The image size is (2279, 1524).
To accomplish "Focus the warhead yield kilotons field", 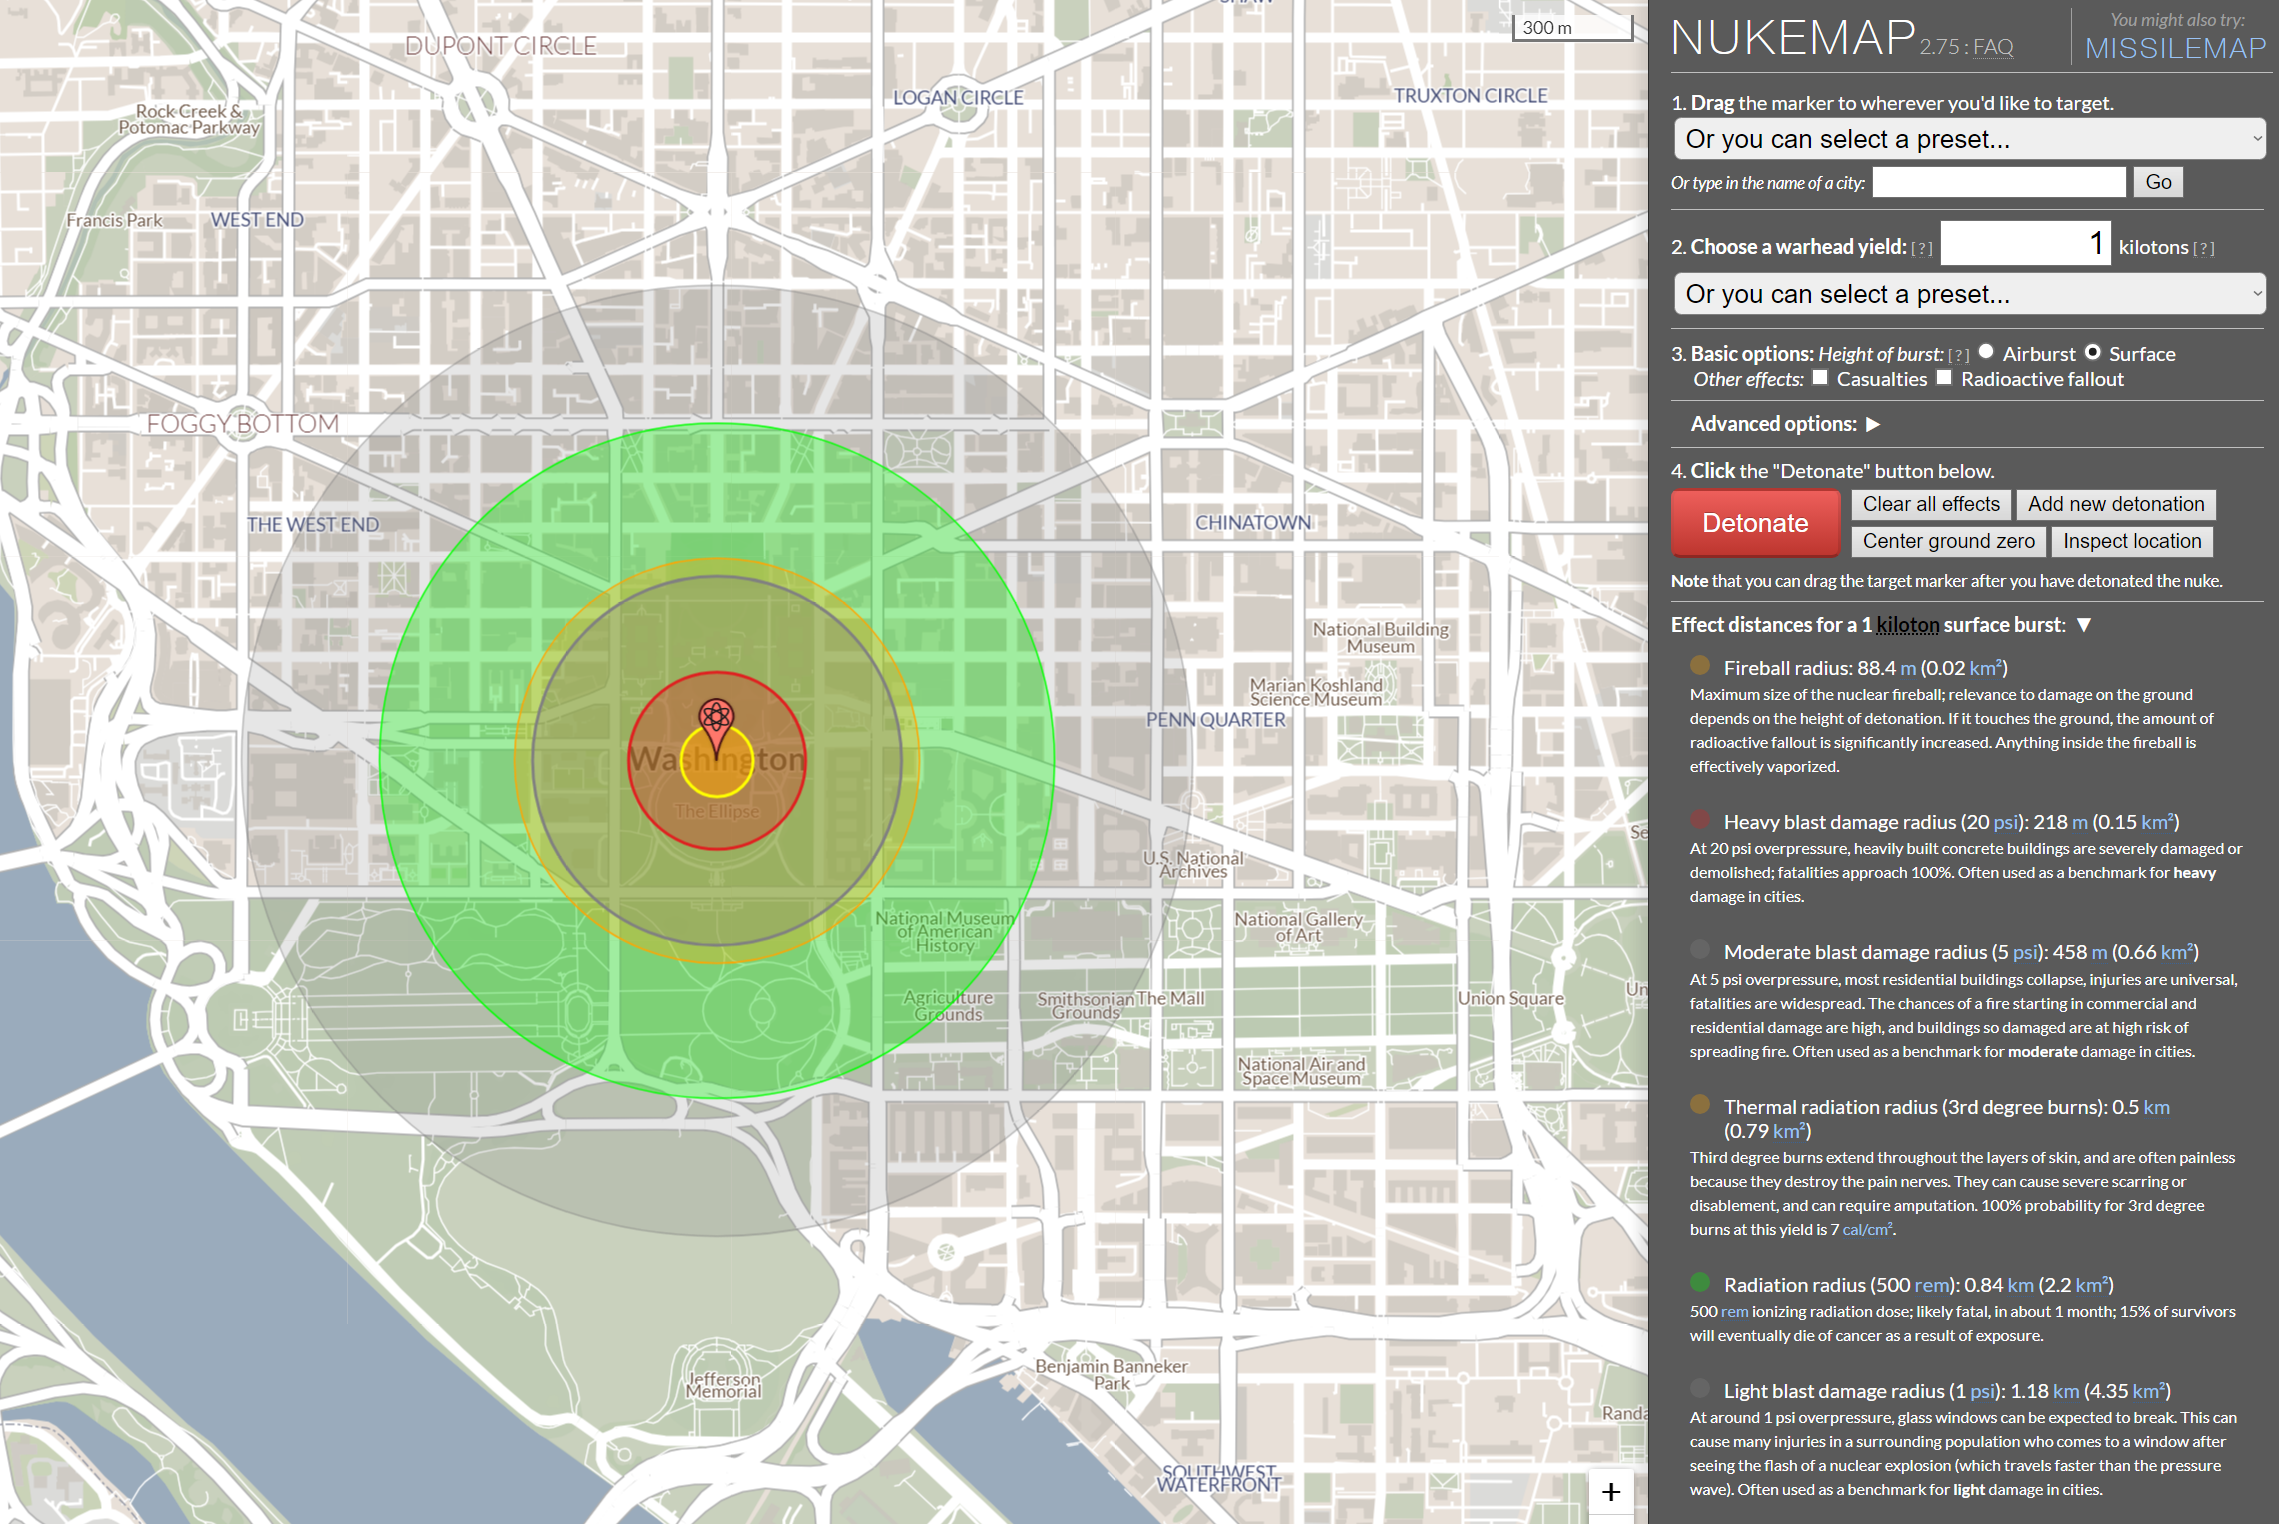I will tap(2025, 244).
